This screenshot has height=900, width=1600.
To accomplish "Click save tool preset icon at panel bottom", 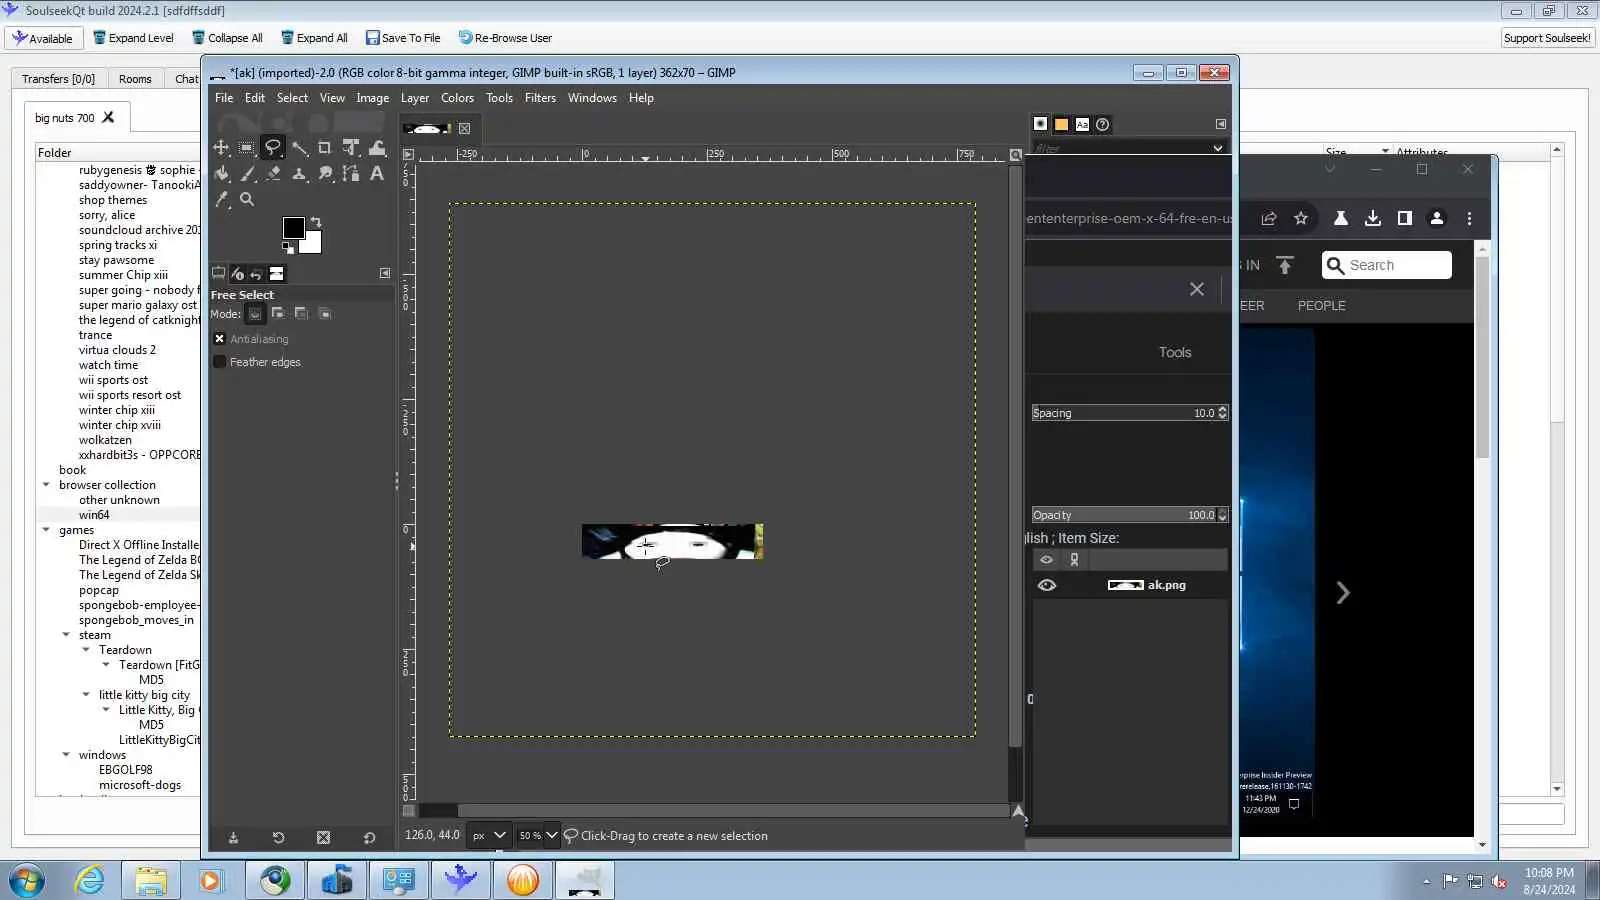I will pyautogui.click(x=233, y=838).
